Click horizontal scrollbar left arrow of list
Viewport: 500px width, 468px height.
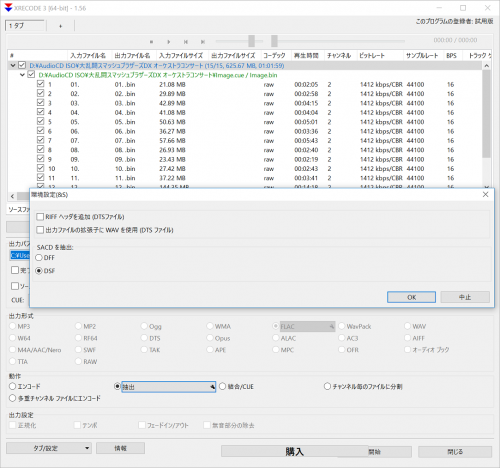pyautogui.click(x=12, y=196)
